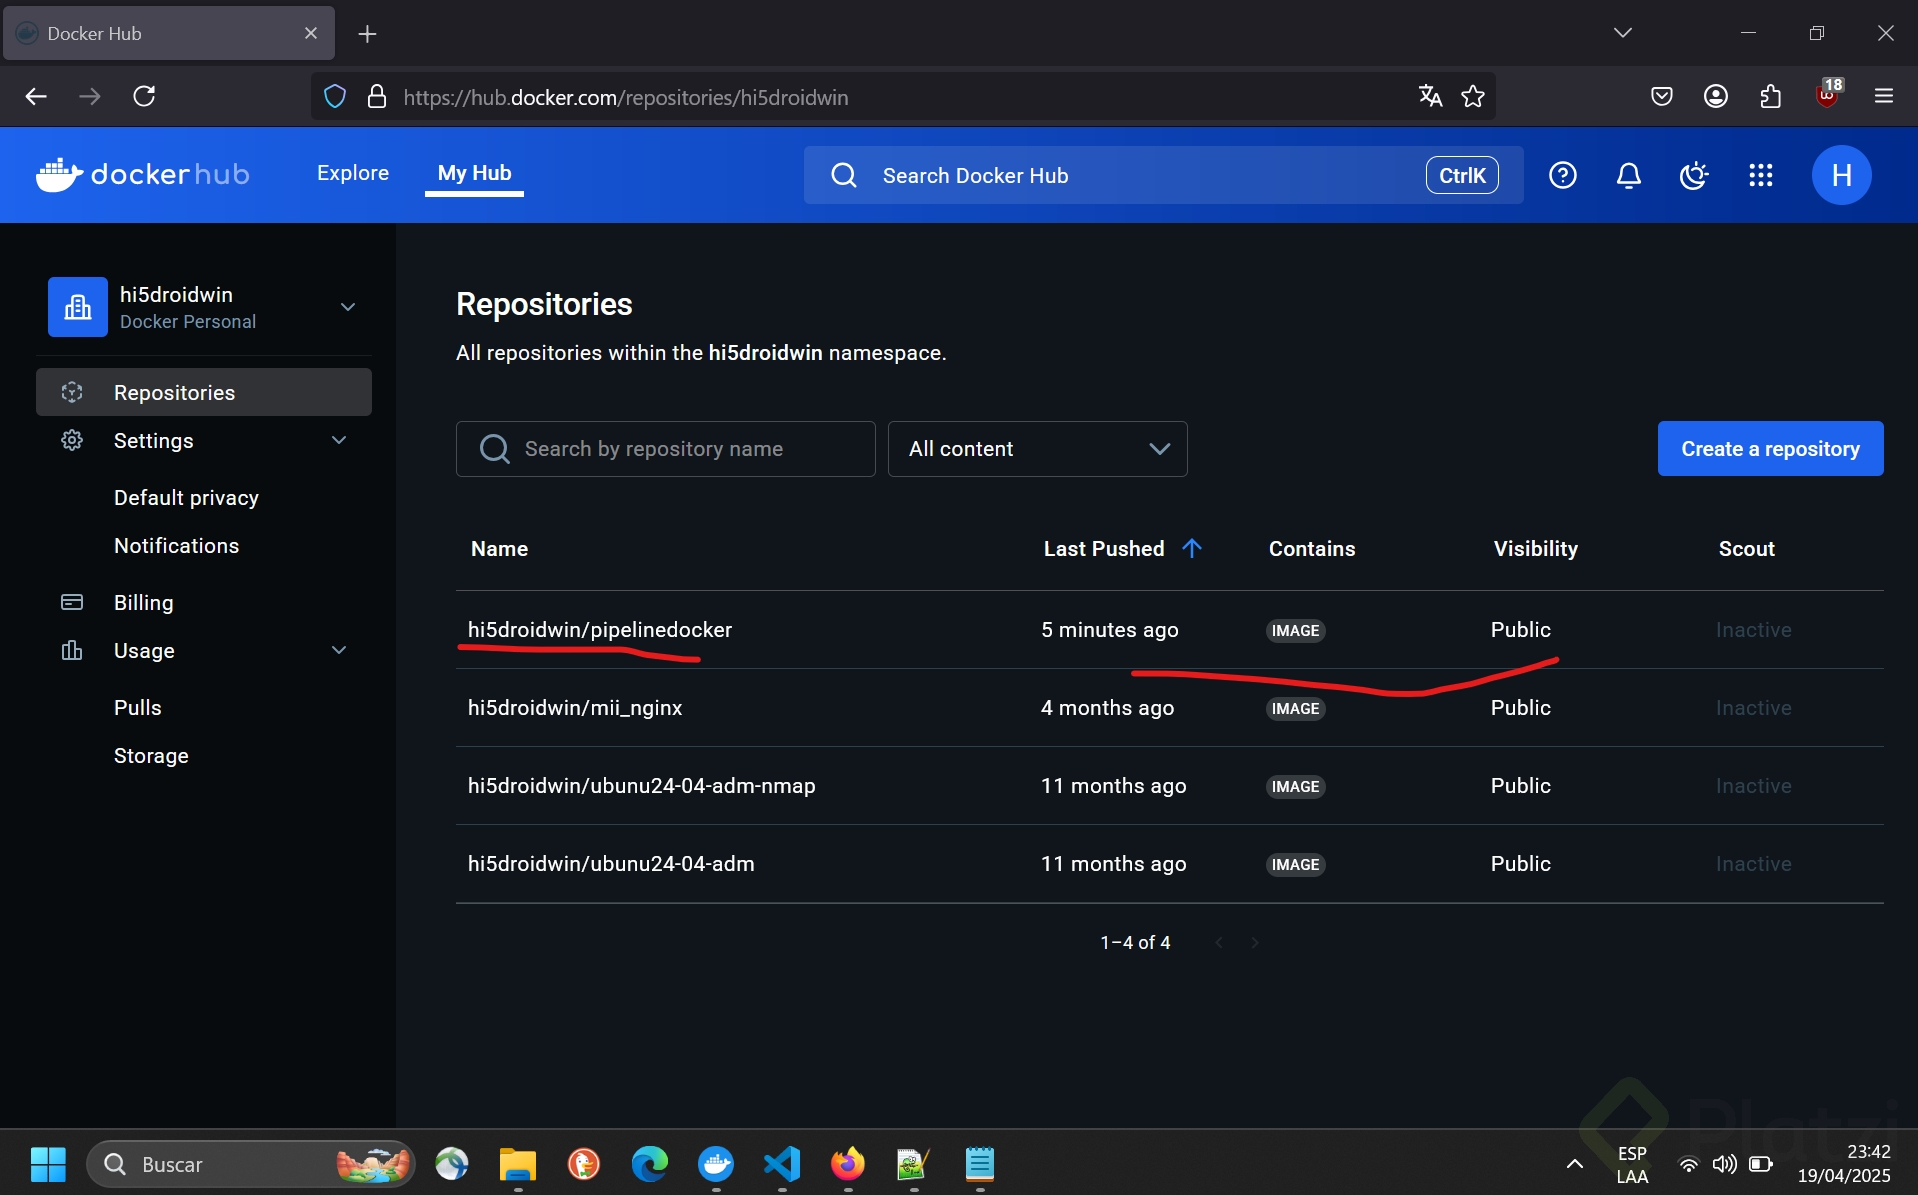Click the Windows Start button
Viewport: 1918px width, 1195px height.
click(x=48, y=1164)
